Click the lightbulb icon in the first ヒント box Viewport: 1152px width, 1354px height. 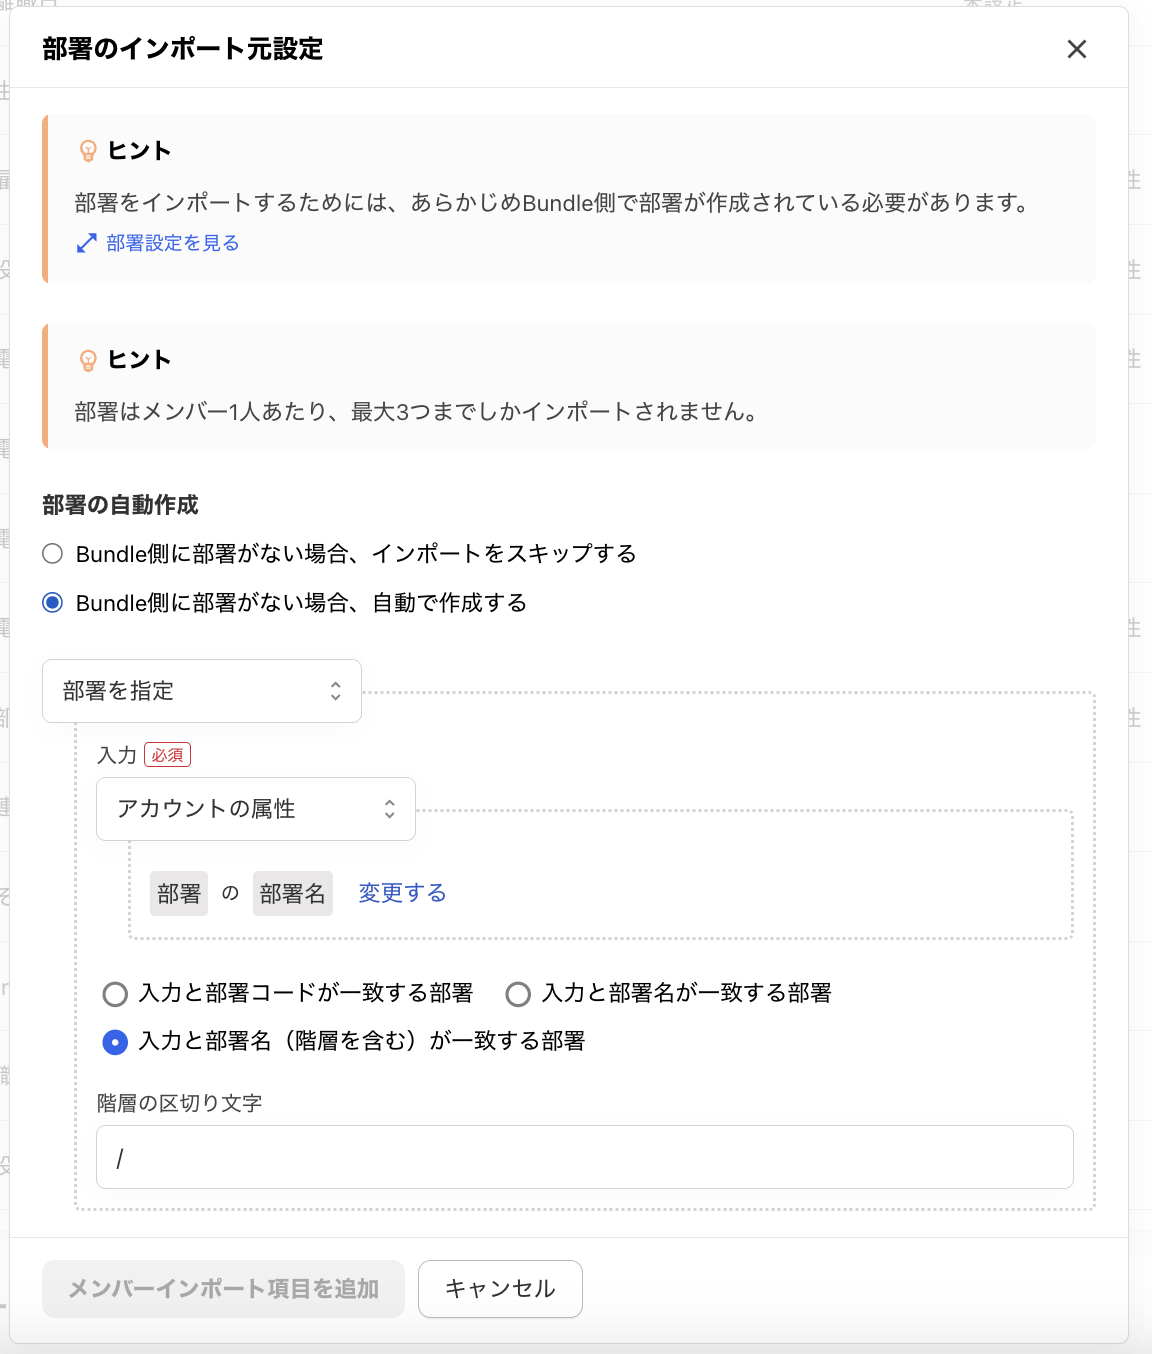[88, 151]
